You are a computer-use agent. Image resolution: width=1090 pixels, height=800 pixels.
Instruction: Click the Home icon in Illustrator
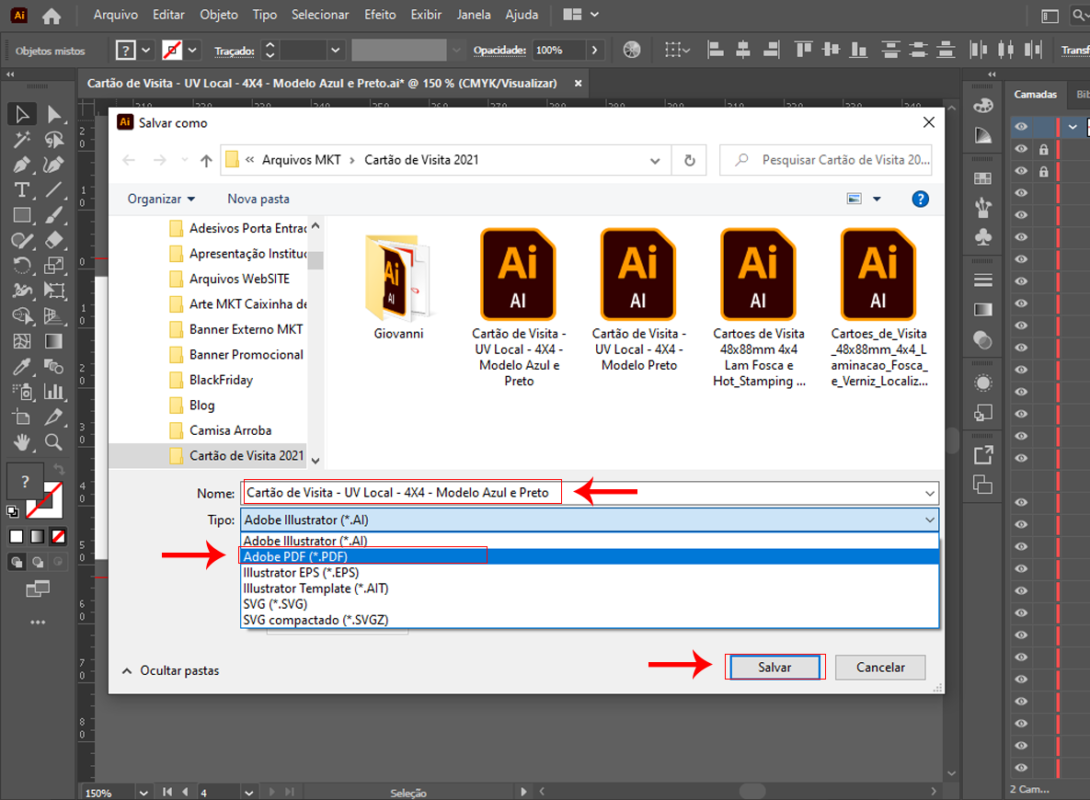(51, 15)
